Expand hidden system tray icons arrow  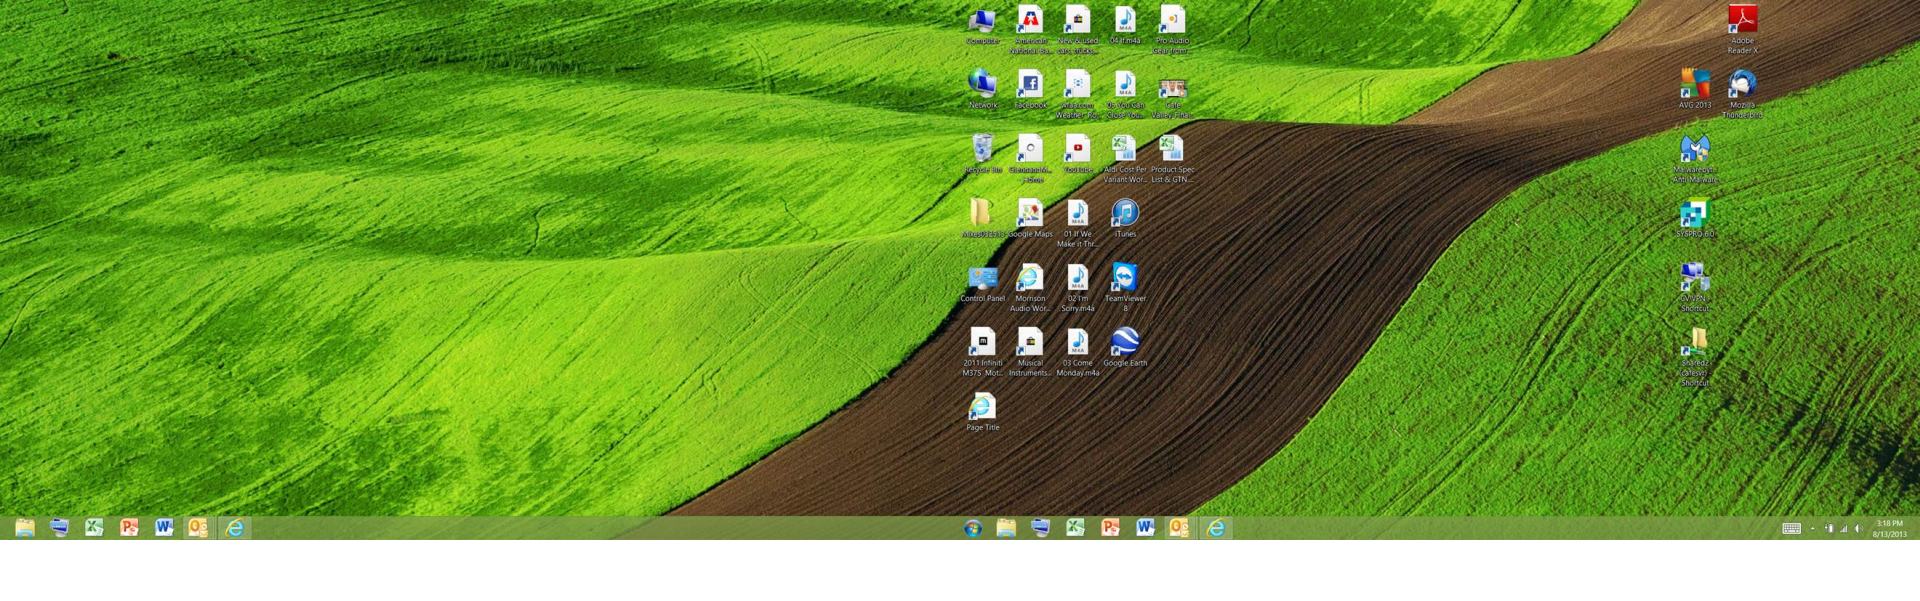pos(1813,529)
